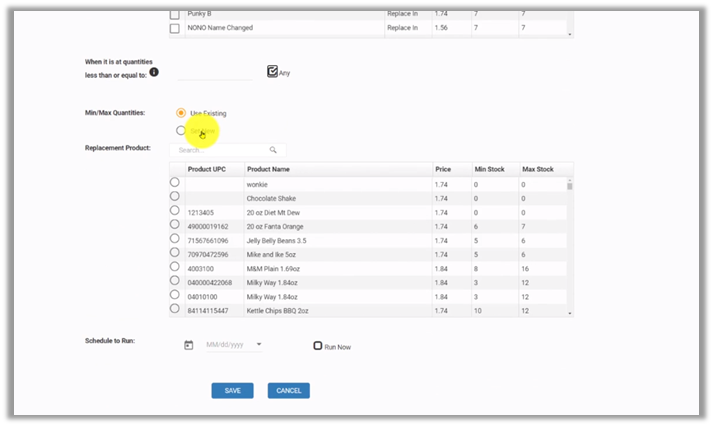
Task: Click the Product Name column header
Action: pyautogui.click(x=268, y=169)
